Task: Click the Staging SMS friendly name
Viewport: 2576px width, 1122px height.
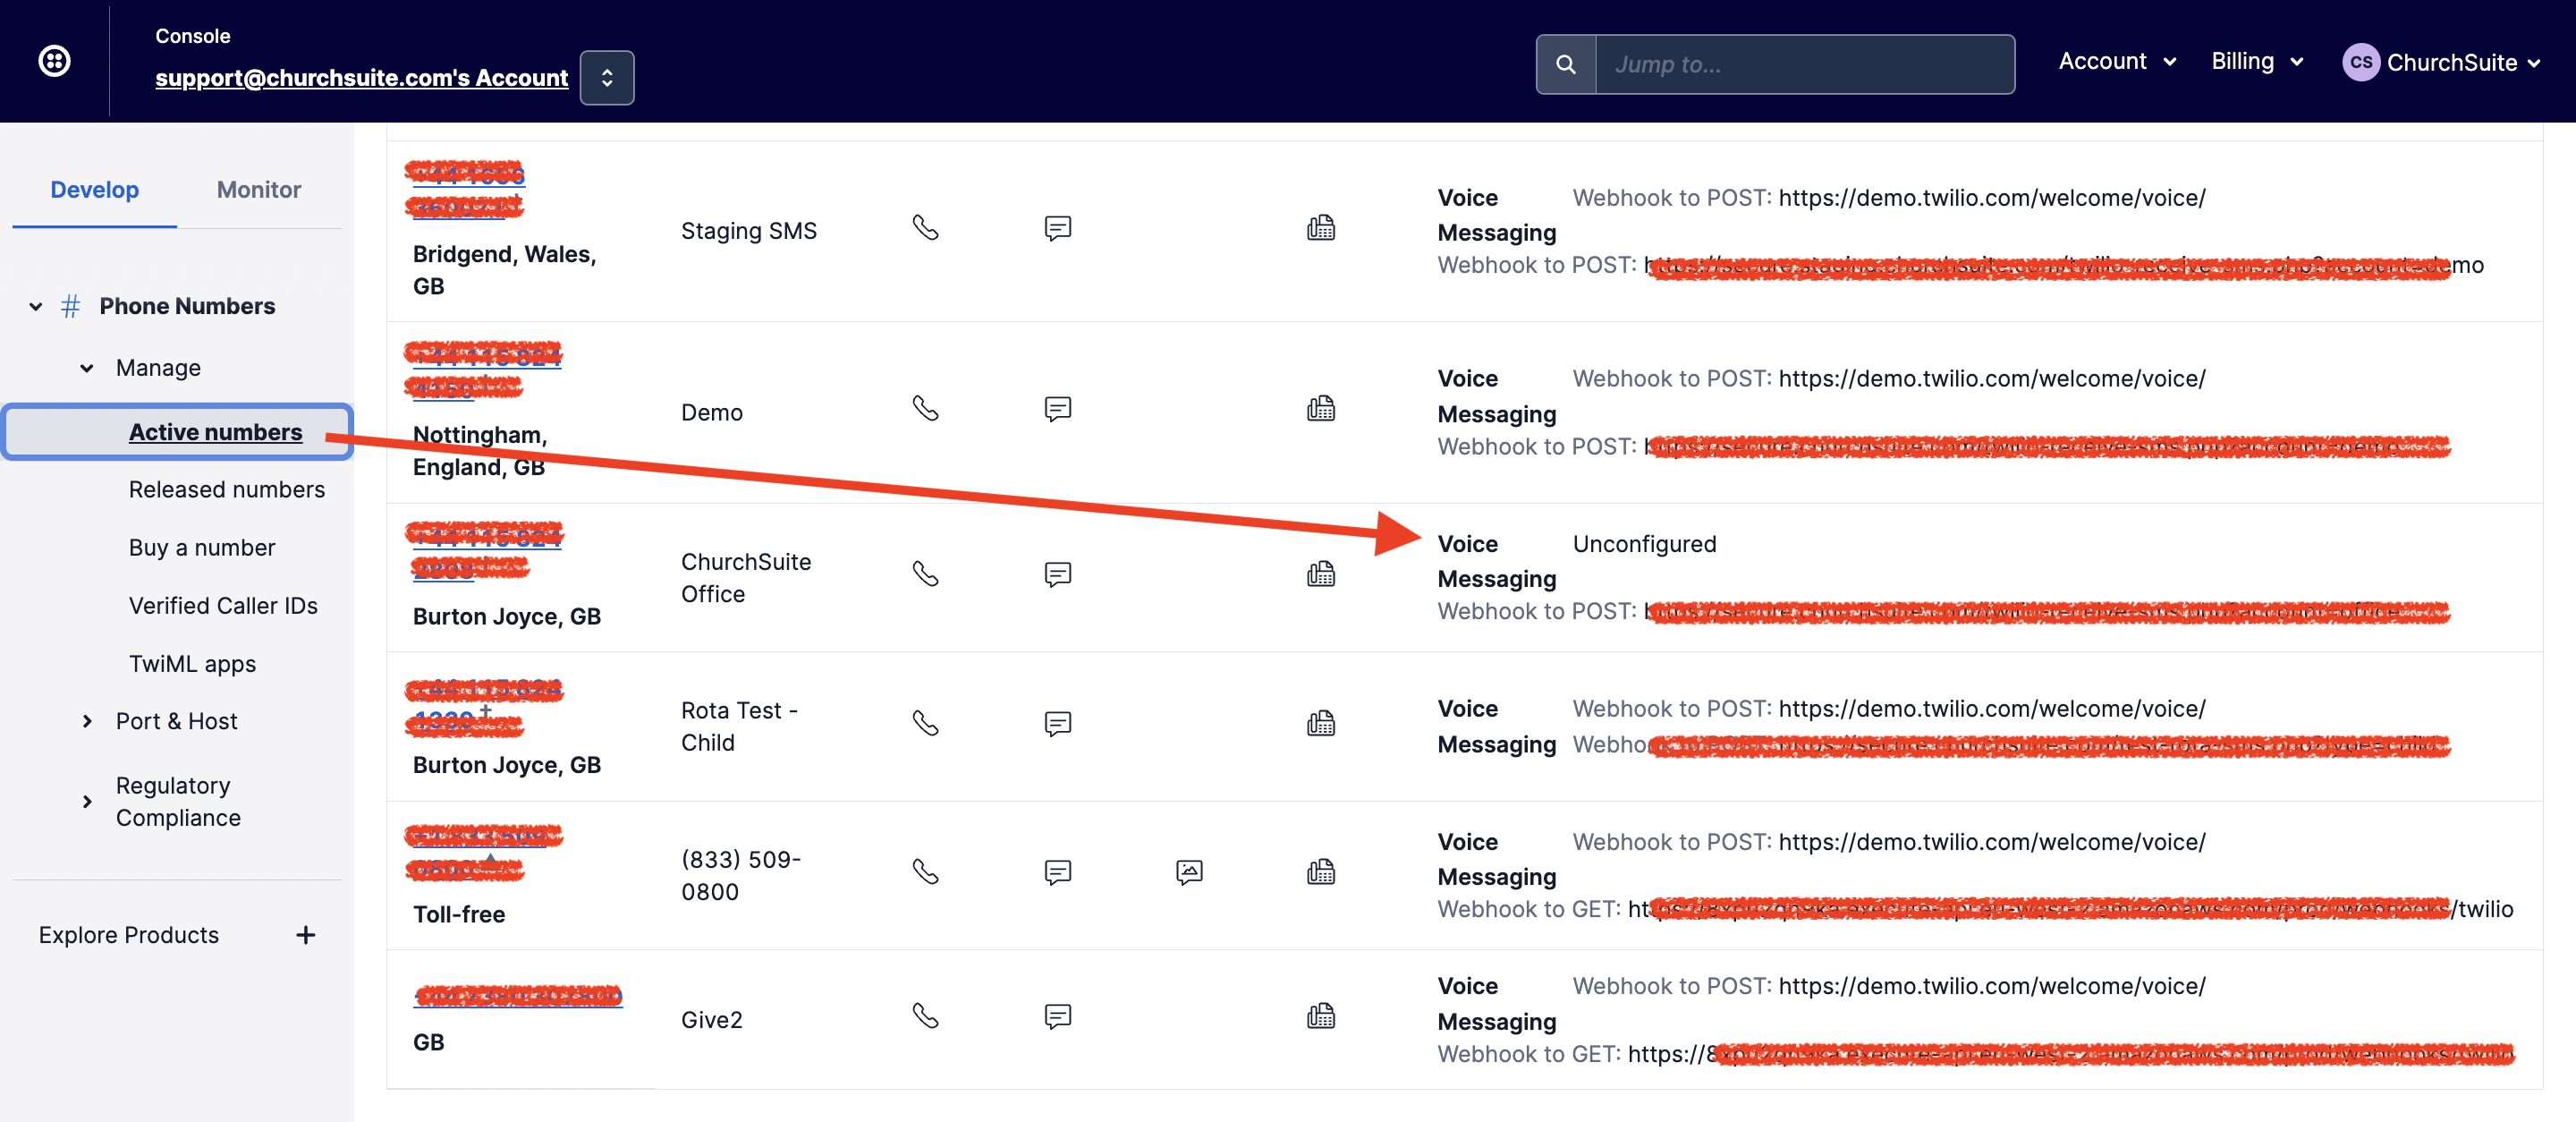Action: [x=749, y=231]
